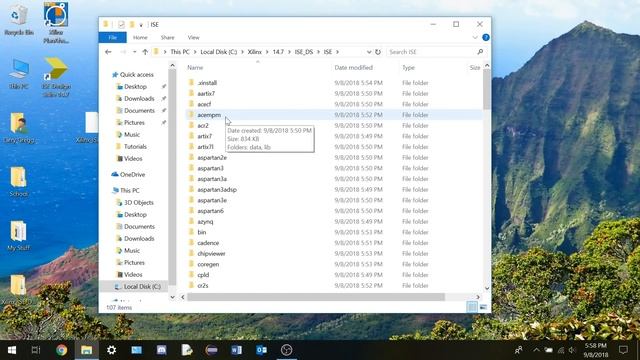
Task: Open the Action Center notifications icon
Action: [x=623, y=350]
